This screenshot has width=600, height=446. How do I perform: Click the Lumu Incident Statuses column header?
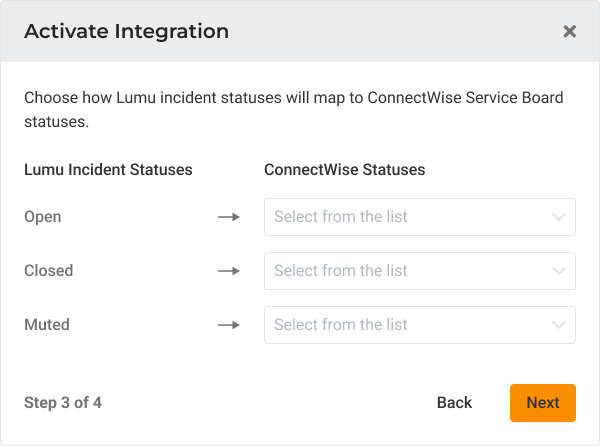point(108,170)
